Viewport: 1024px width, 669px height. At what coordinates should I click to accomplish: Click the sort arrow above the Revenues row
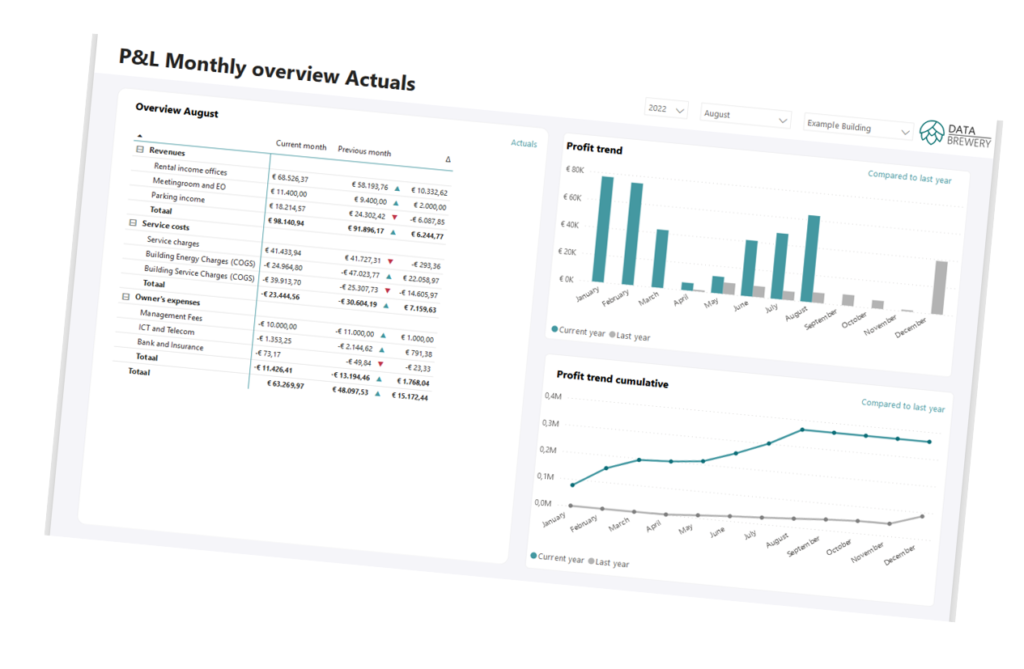139,135
